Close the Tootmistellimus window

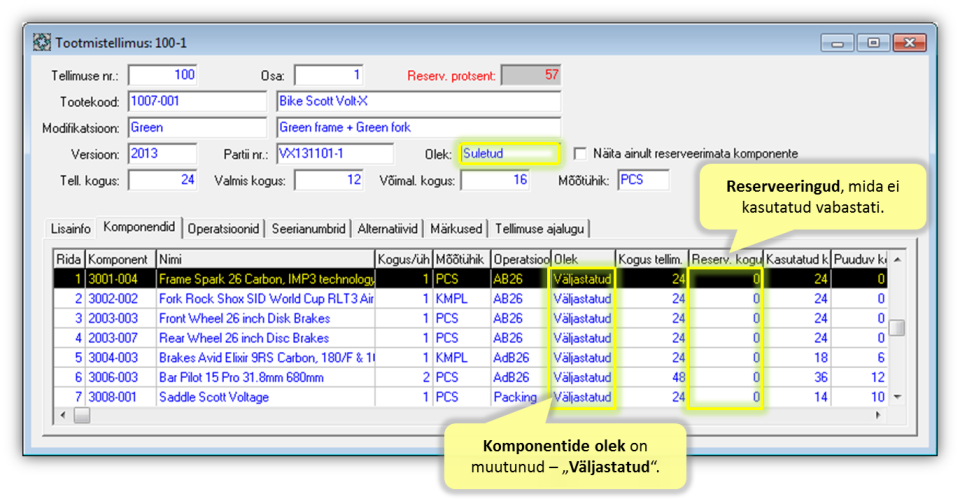click(x=908, y=43)
